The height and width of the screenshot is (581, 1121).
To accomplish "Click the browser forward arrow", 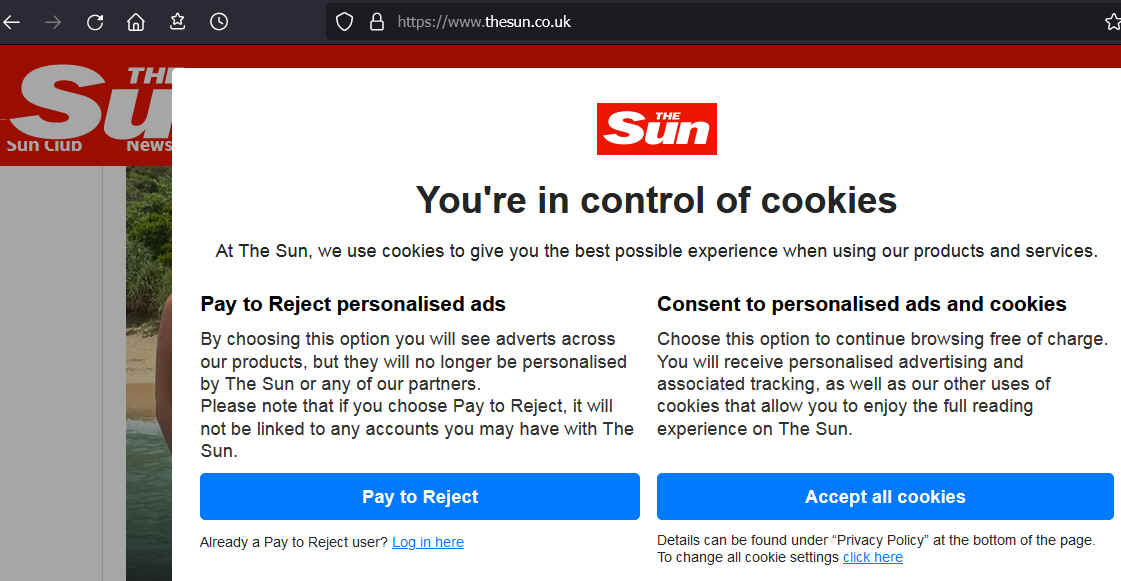I will pyautogui.click(x=53, y=22).
